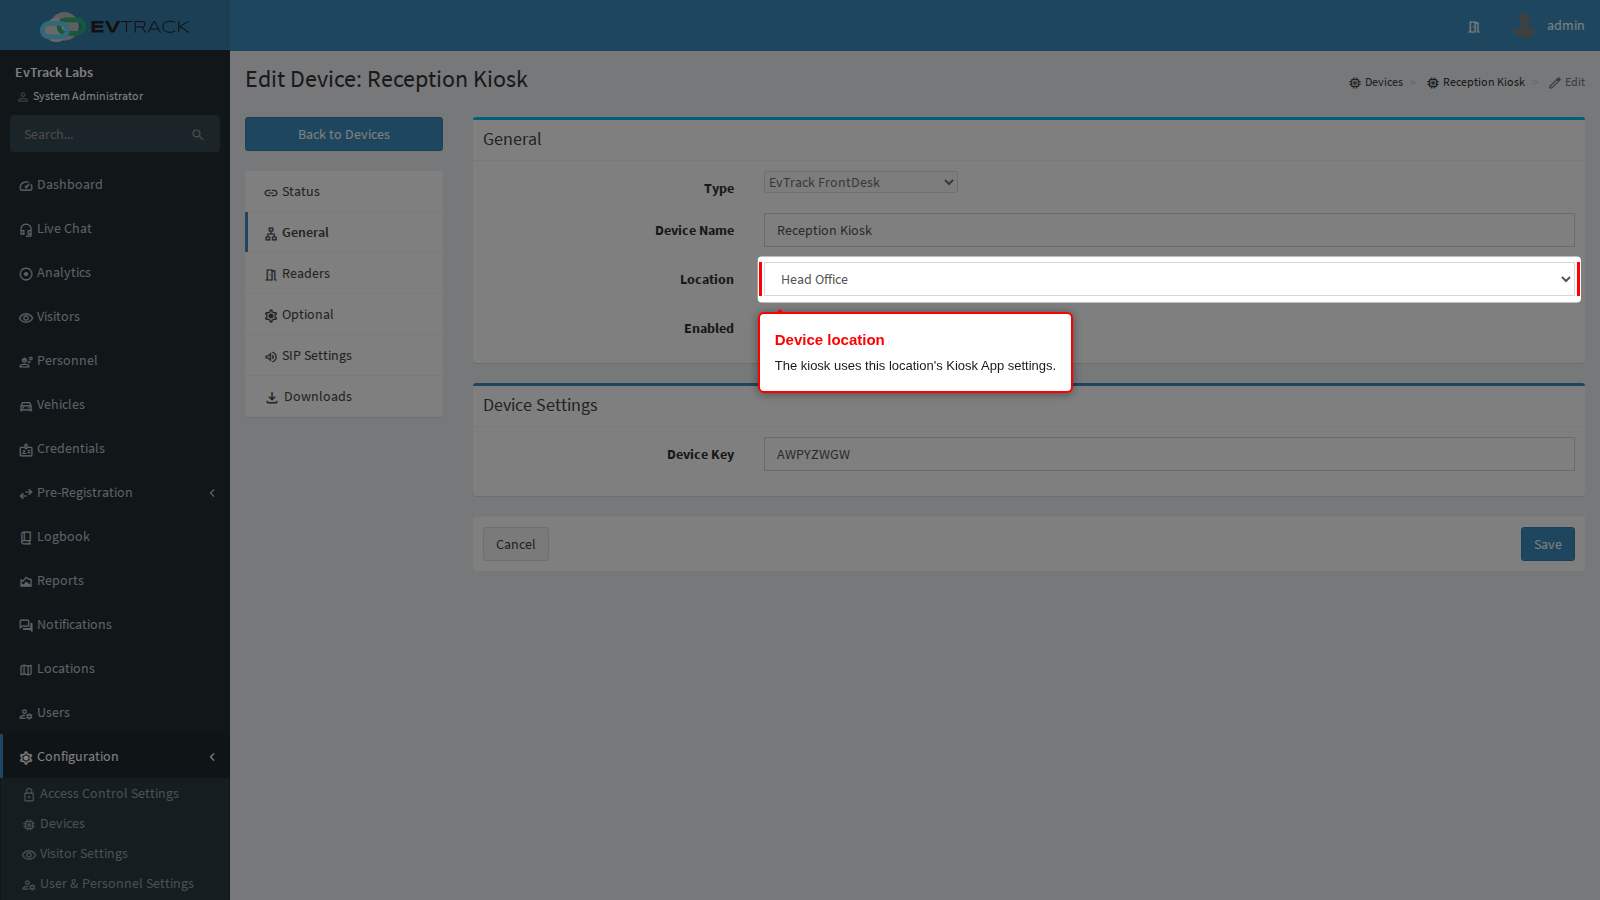
Task: Collapse the Configuration menu chevron
Action: (x=212, y=757)
